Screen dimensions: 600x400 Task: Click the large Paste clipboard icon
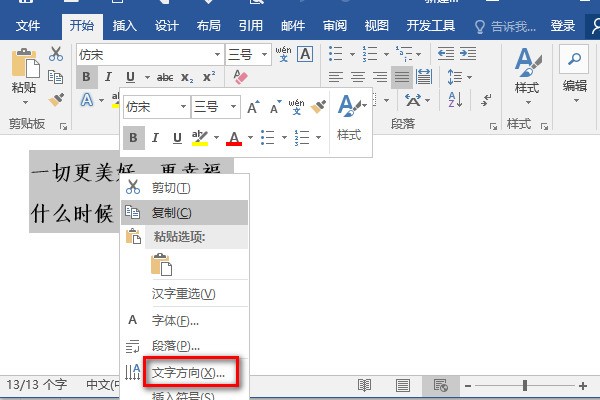click(x=25, y=63)
